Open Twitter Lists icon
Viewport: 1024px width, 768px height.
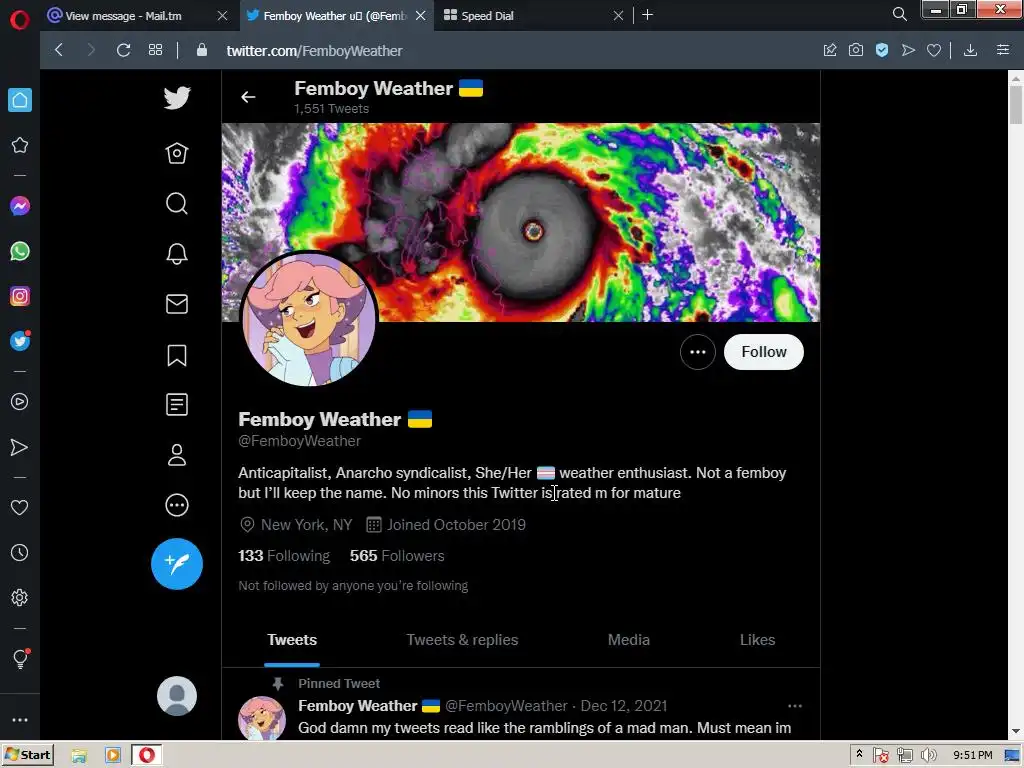(x=177, y=405)
